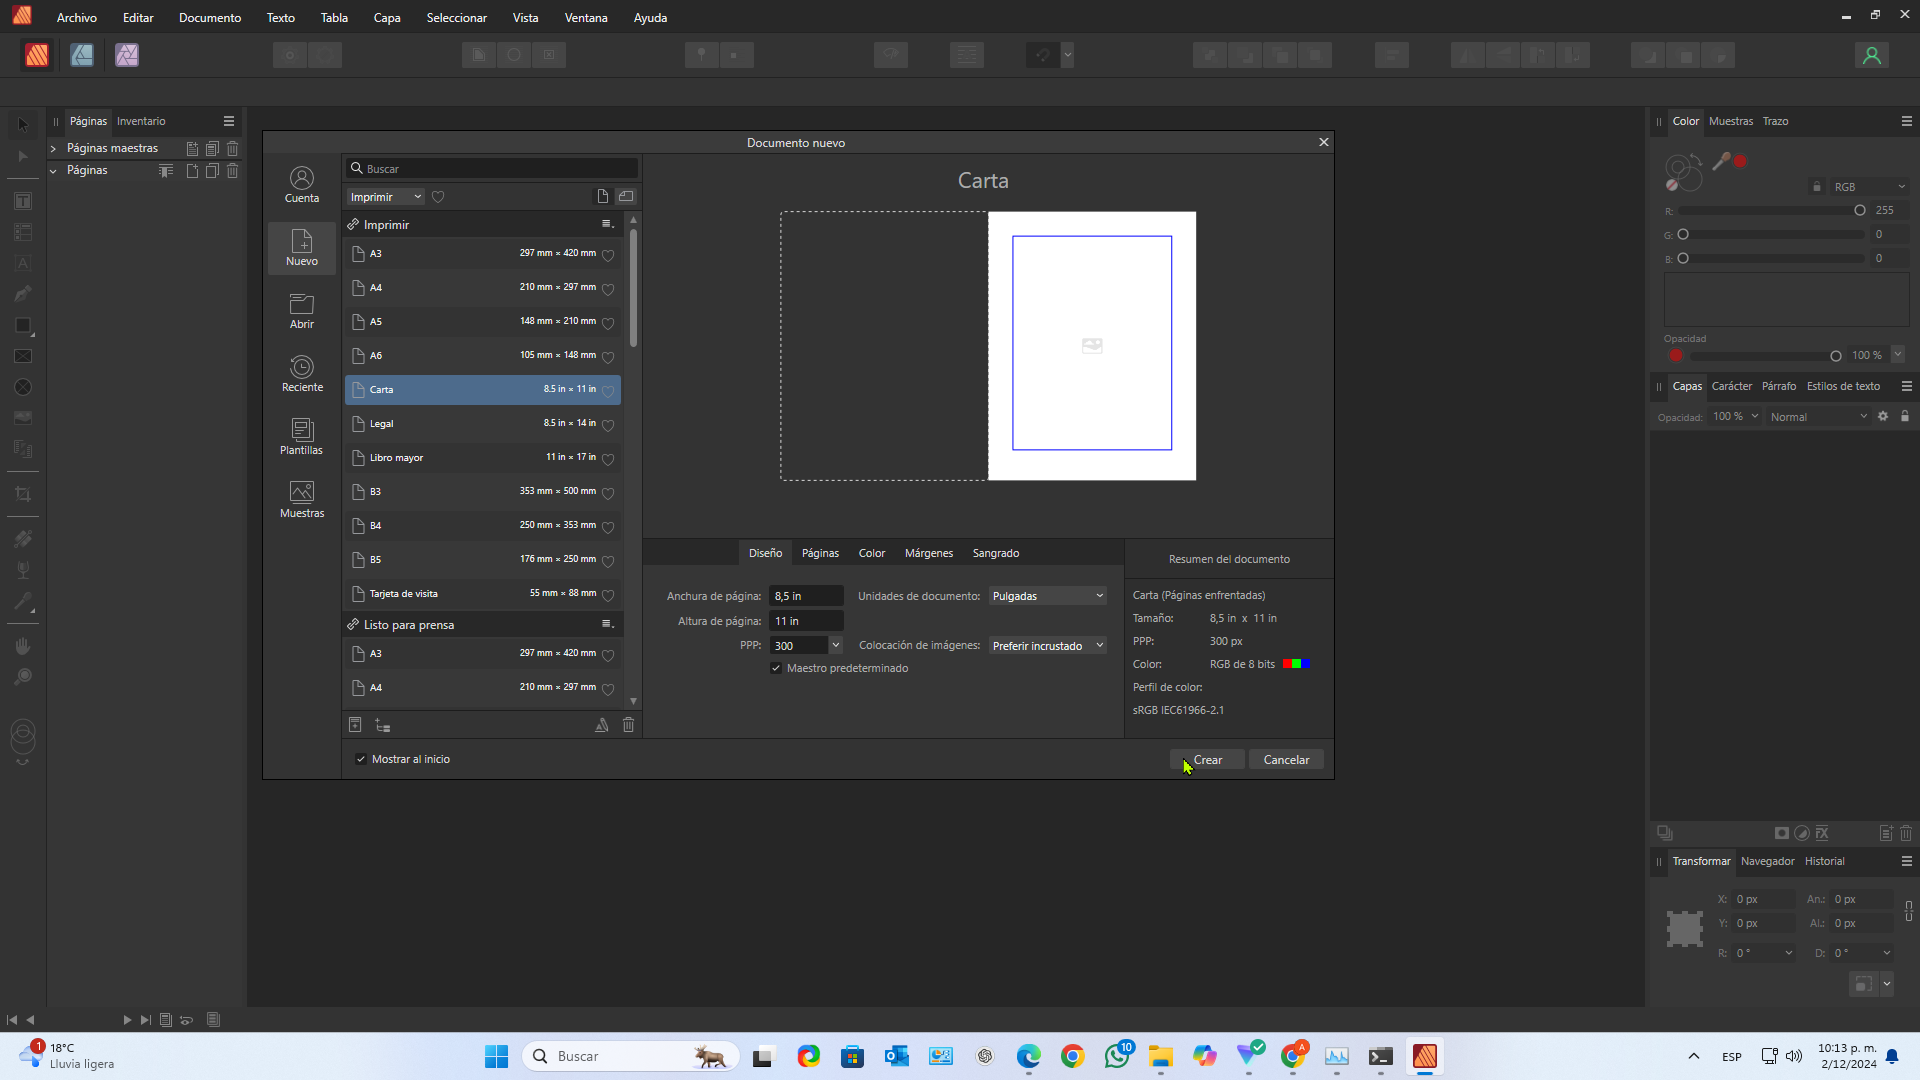Select landscape orientation page icon
The image size is (1920, 1080).
coord(626,197)
